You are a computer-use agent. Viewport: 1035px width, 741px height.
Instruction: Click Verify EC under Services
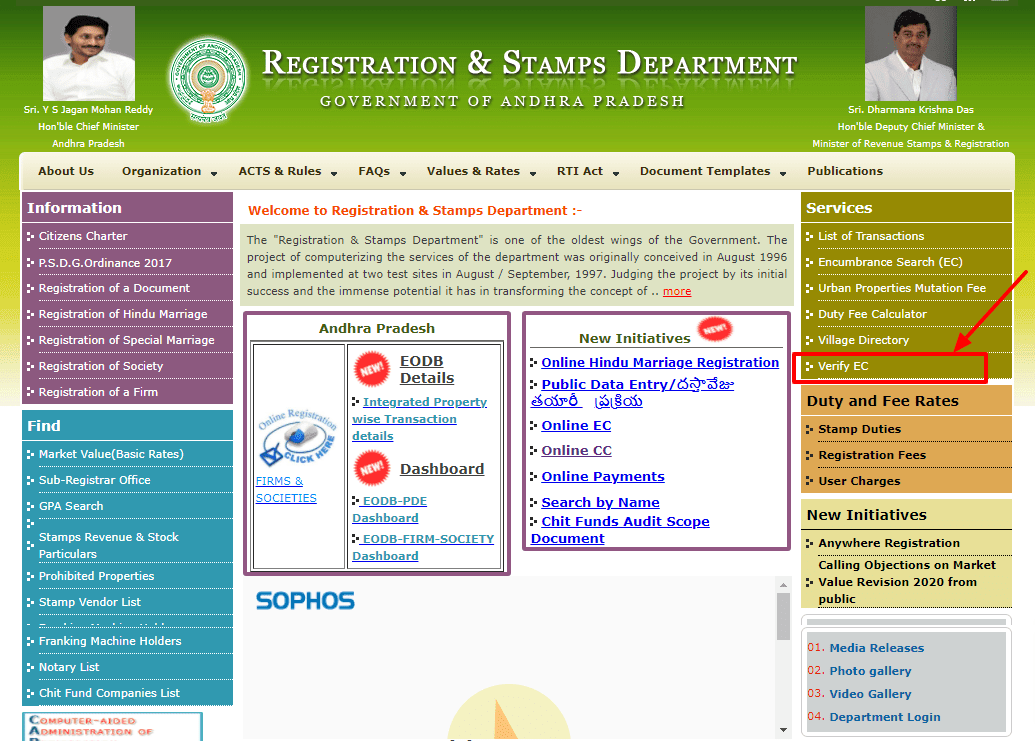tap(843, 366)
